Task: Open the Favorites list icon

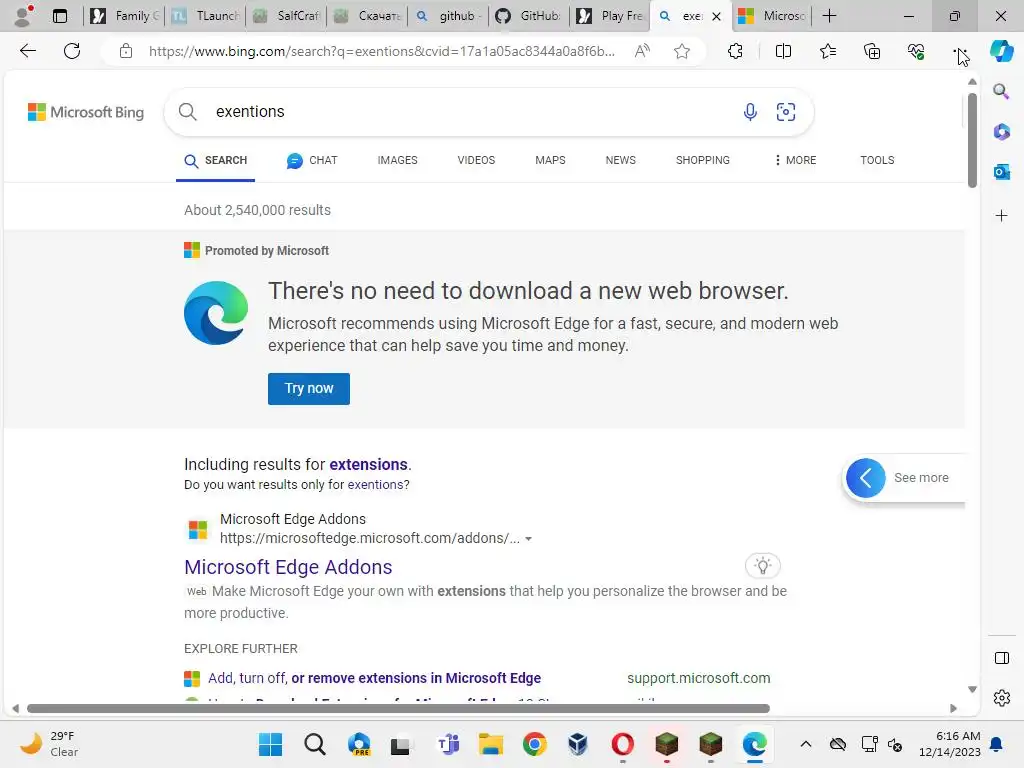Action: [x=827, y=51]
